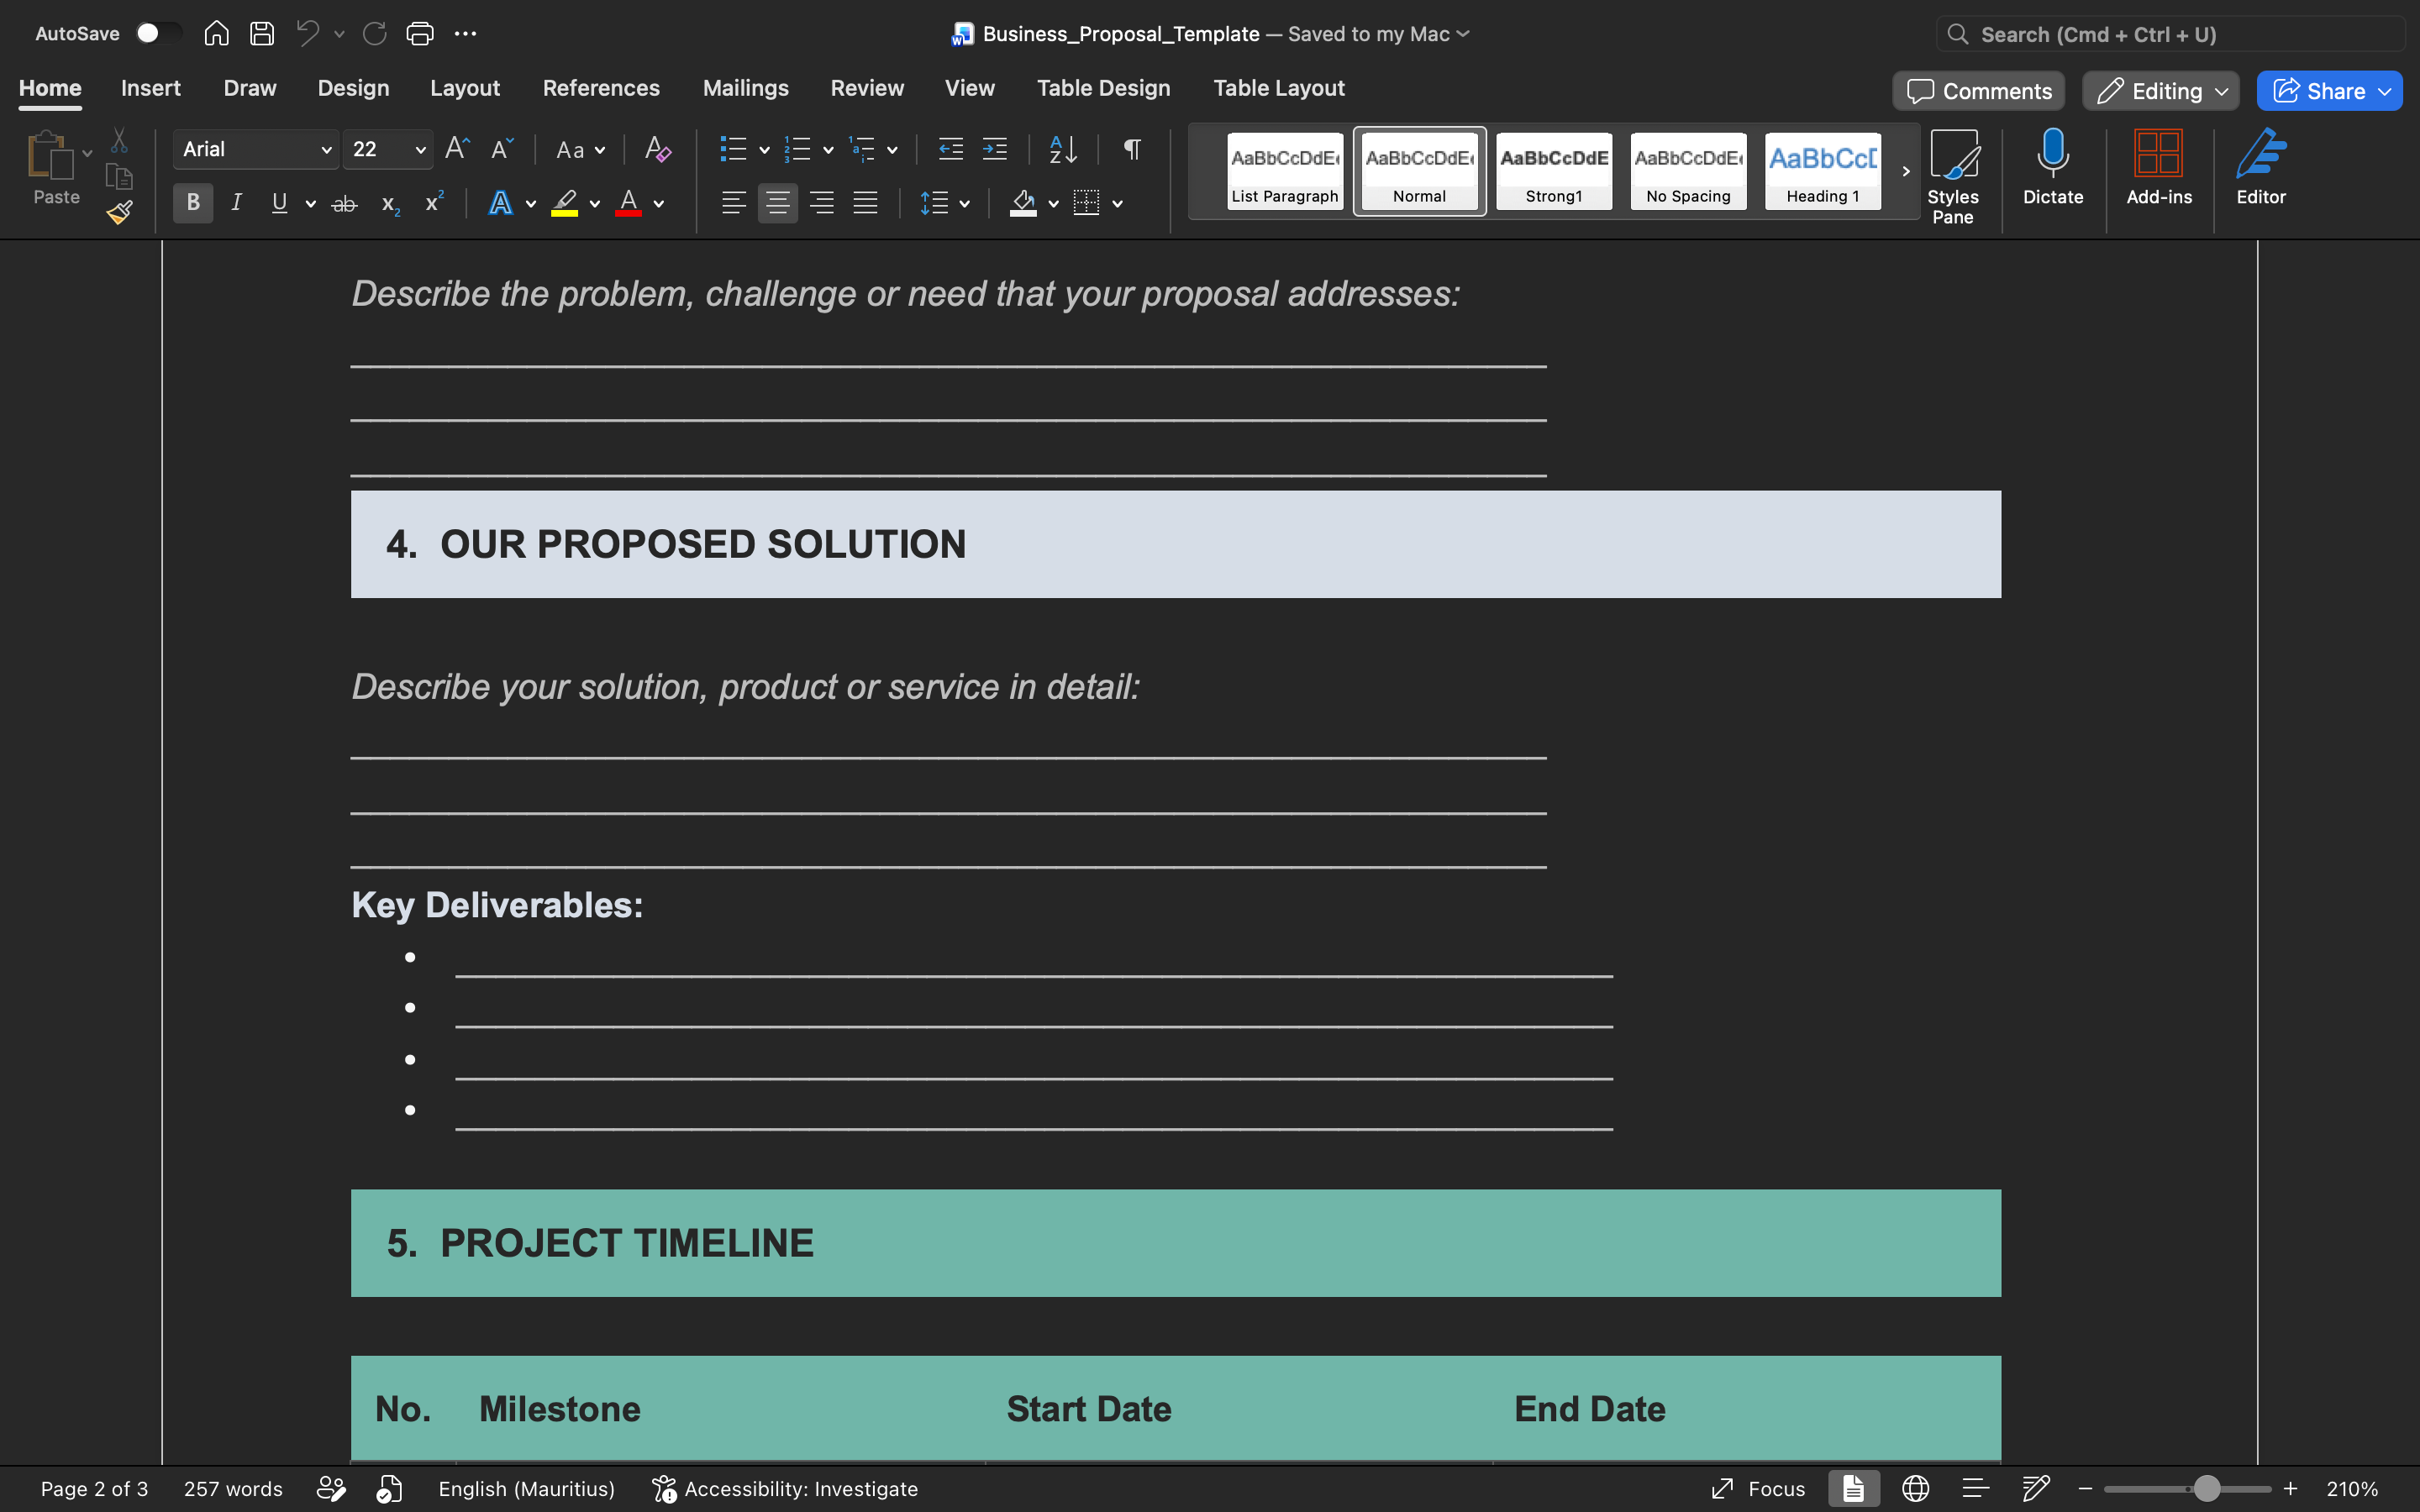Apply red font color
Image resolution: width=2420 pixels, height=1512 pixels.
click(x=628, y=203)
